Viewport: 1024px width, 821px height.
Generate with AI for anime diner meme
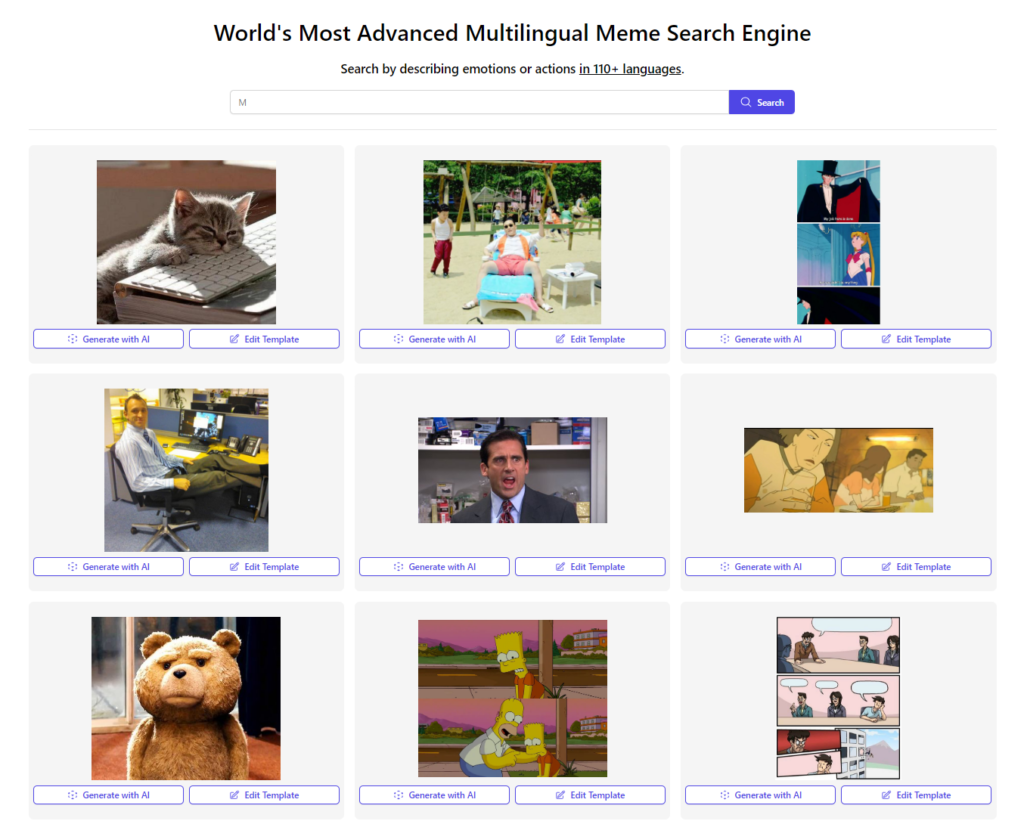pyautogui.click(x=760, y=567)
